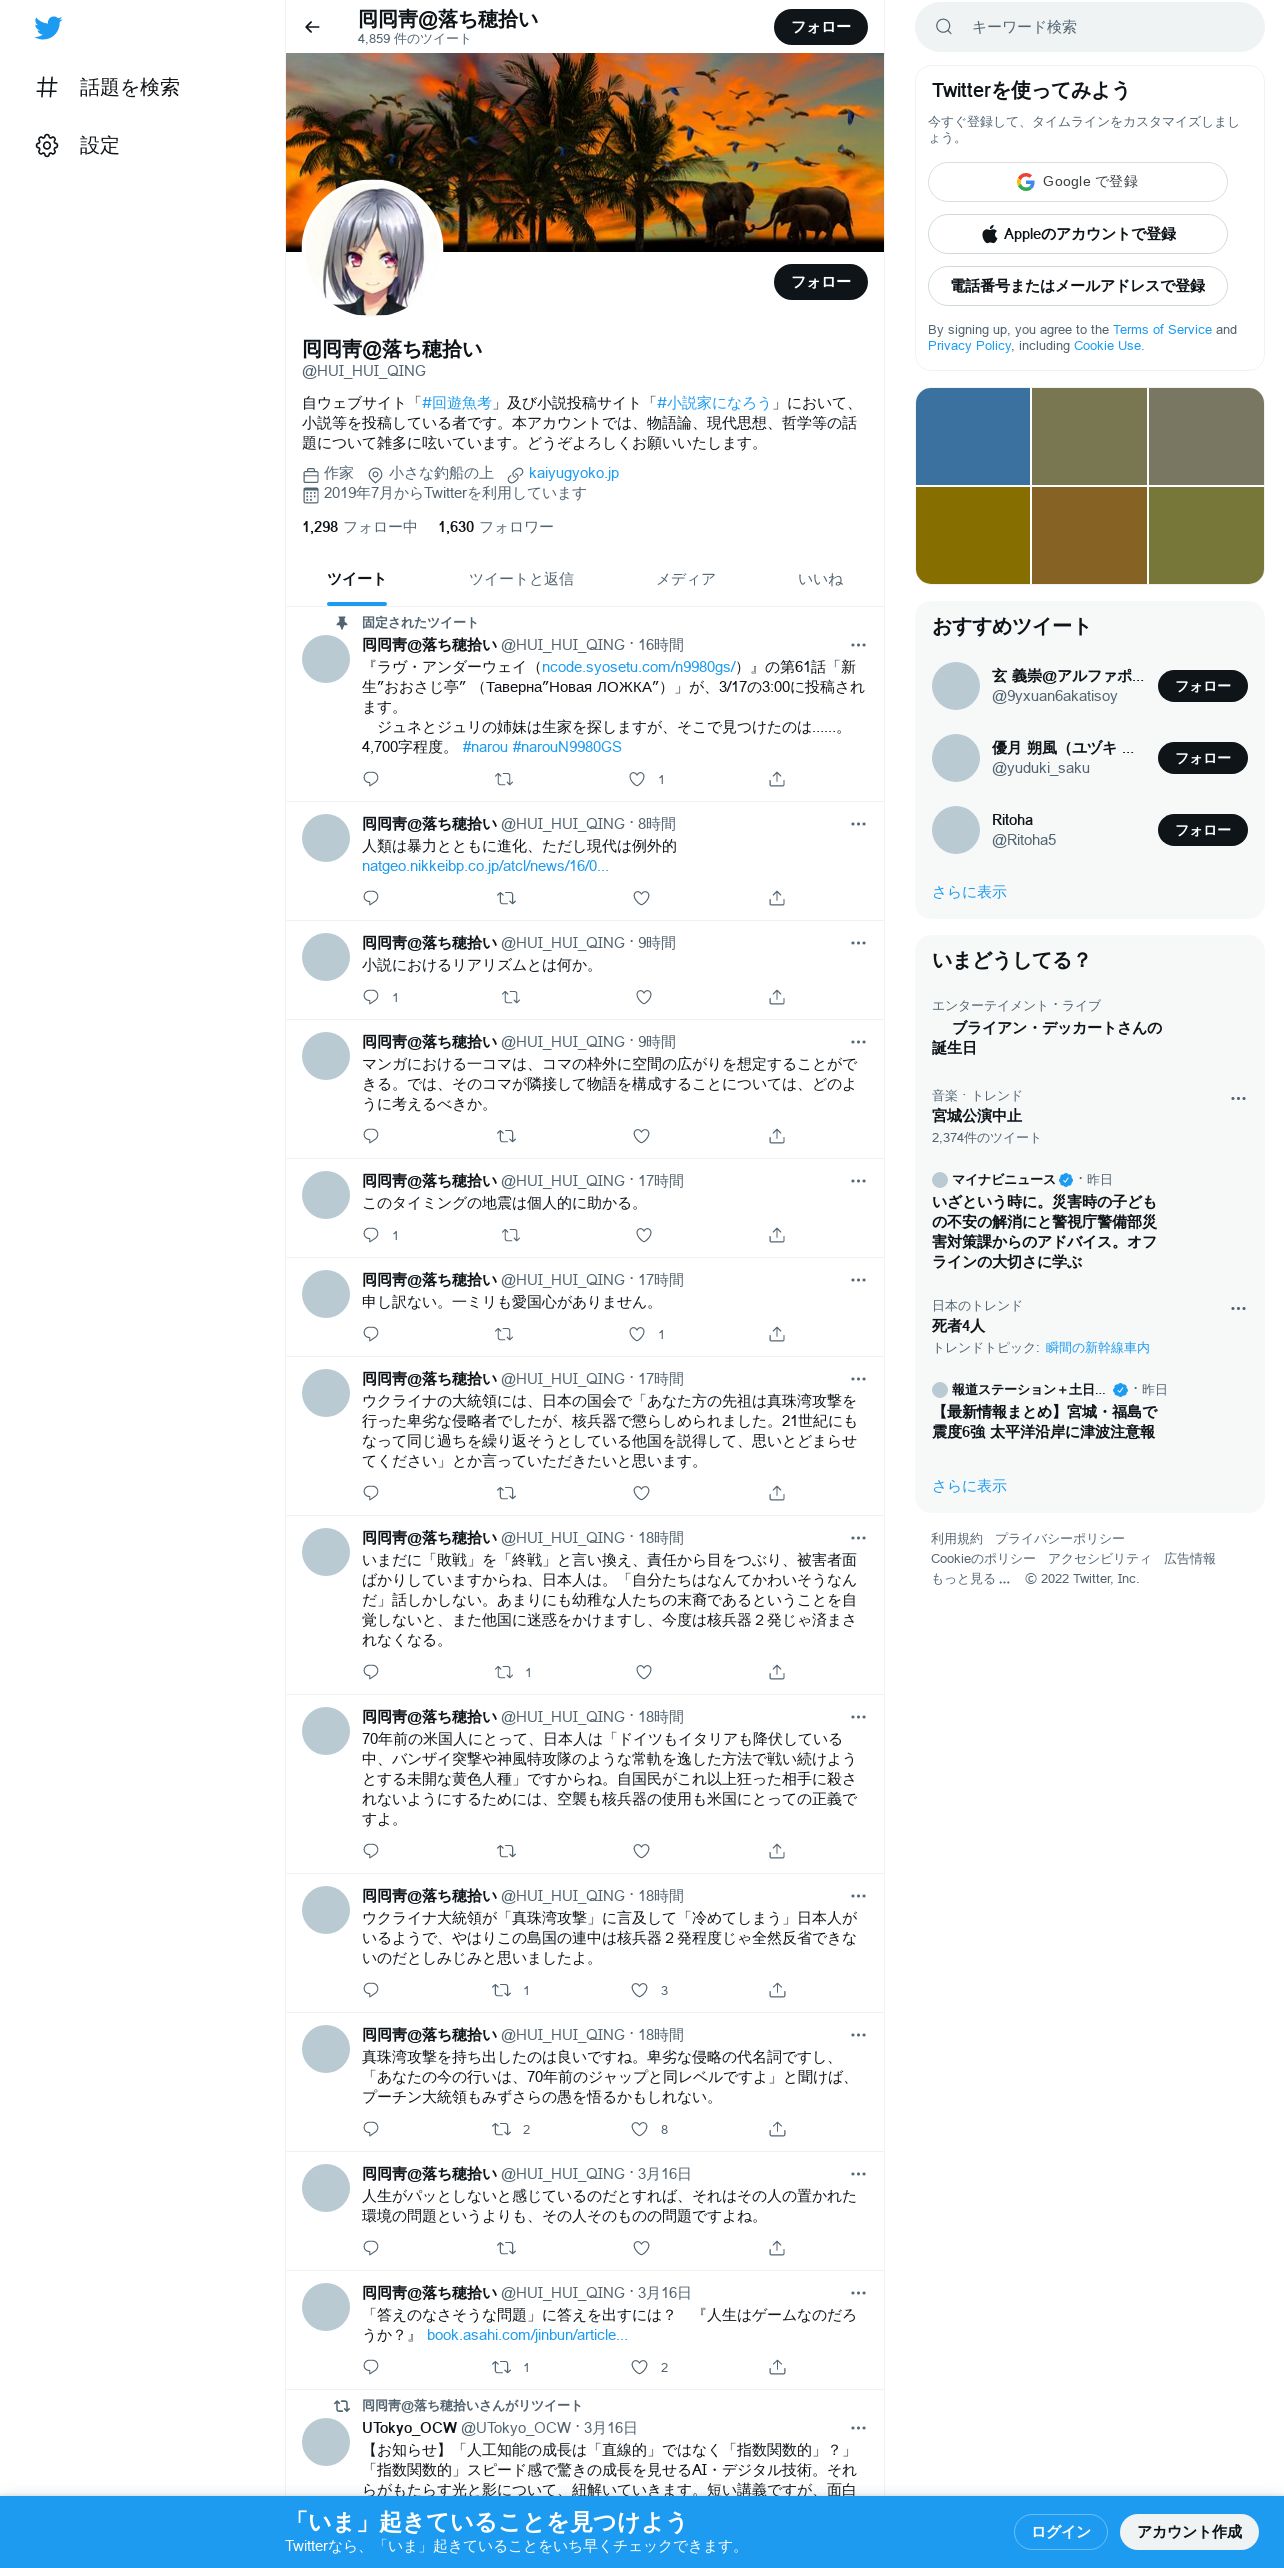This screenshot has height=2568, width=1284.
Task: Like the 答えのなさそうな問題 tweet
Action: tap(640, 2367)
